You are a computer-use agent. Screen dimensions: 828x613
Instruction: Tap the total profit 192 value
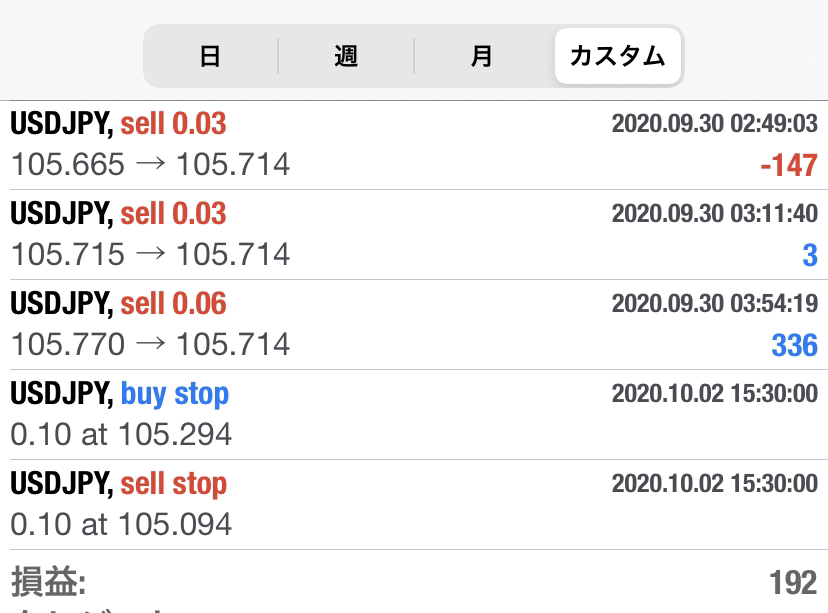click(x=793, y=582)
